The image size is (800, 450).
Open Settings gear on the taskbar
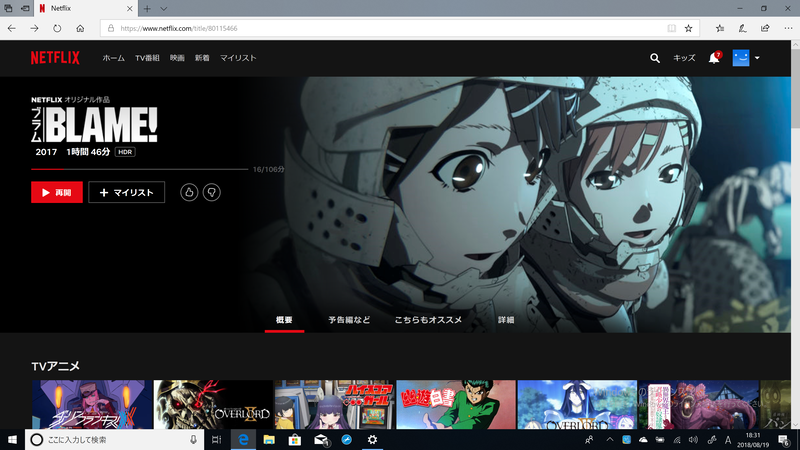pyautogui.click(x=372, y=440)
